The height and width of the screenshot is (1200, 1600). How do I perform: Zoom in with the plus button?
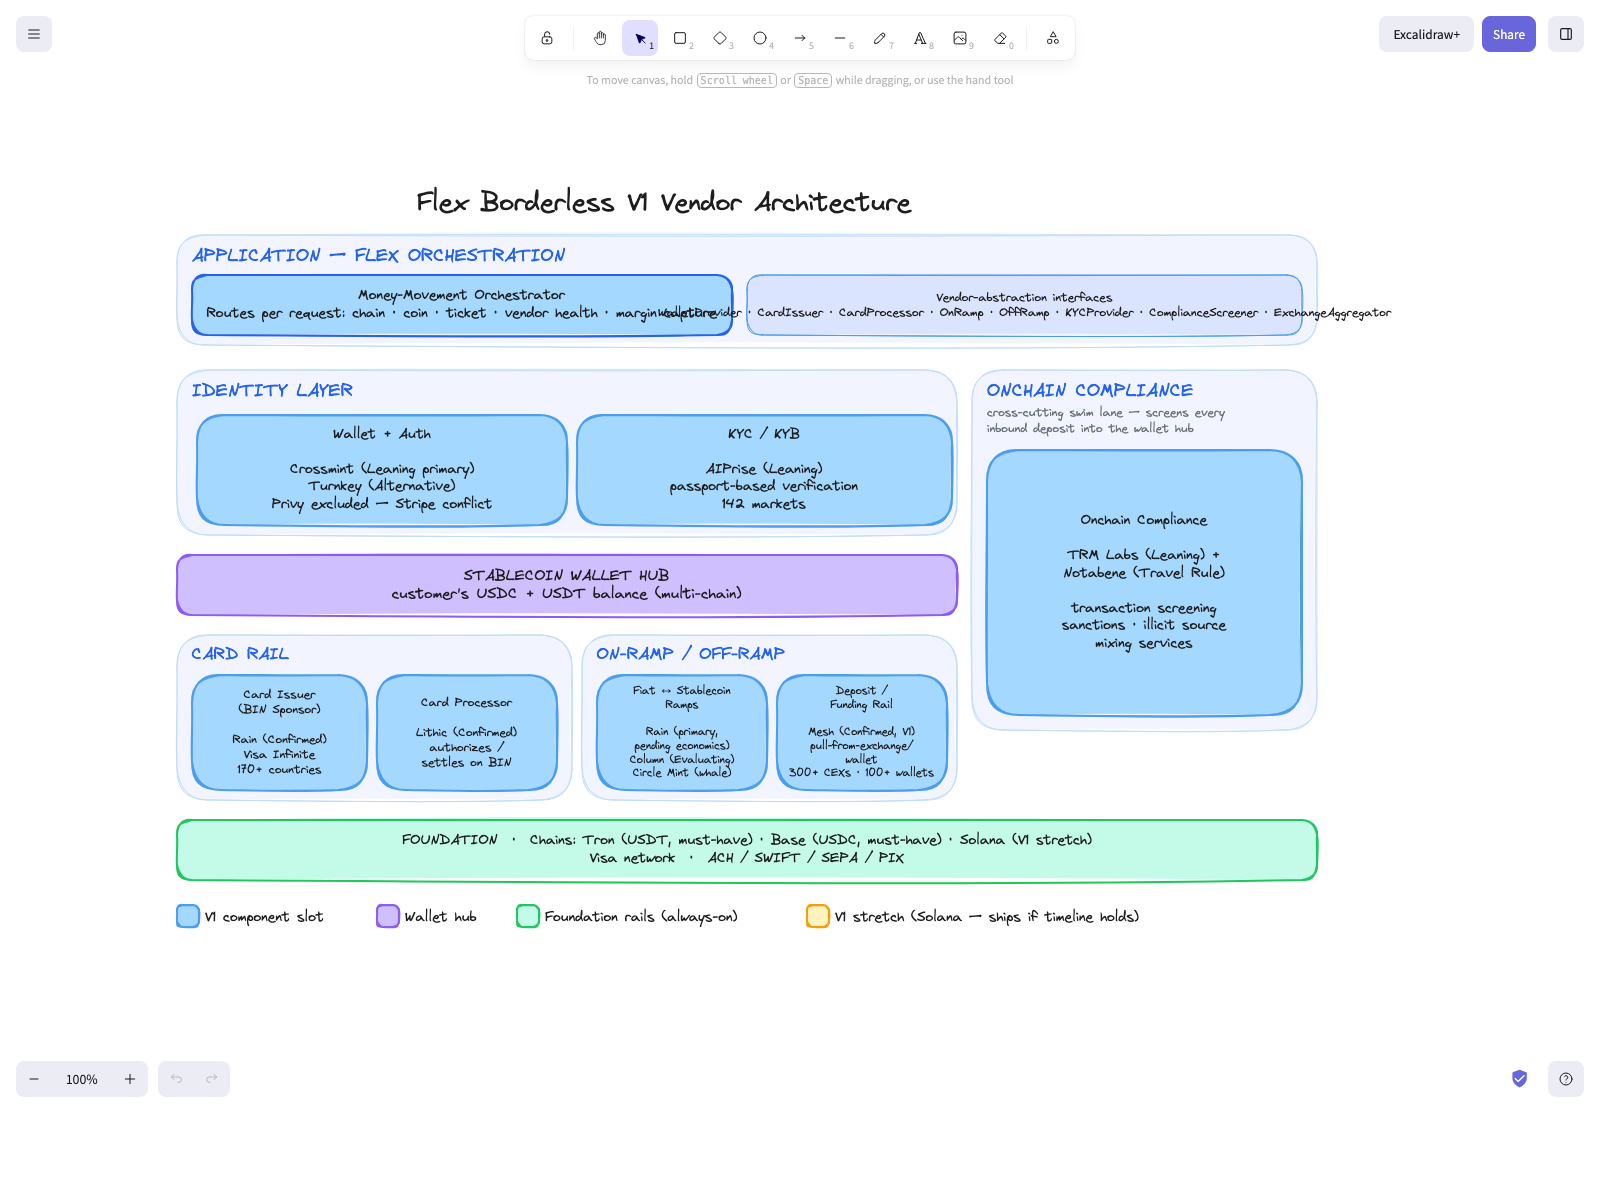coord(130,1079)
